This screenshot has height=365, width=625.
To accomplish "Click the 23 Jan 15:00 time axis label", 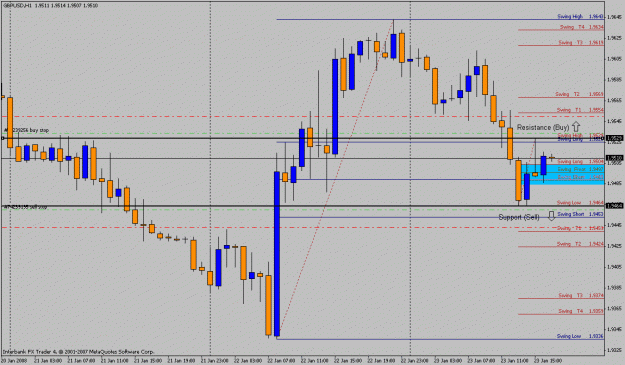I will 548,361.
